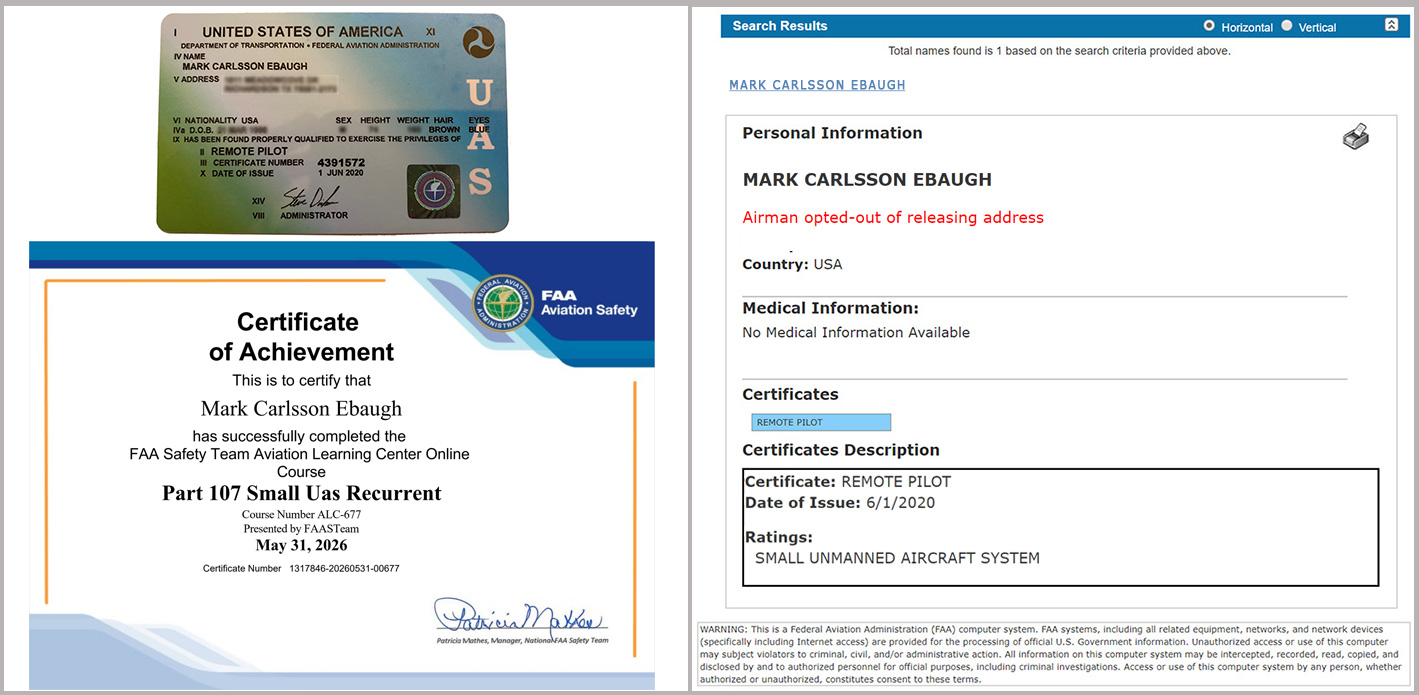Image resolution: width=1419 pixels, height=695 pixels.
Task: Click the 'May 31, 2026' completion date
Action: point(301,545)
